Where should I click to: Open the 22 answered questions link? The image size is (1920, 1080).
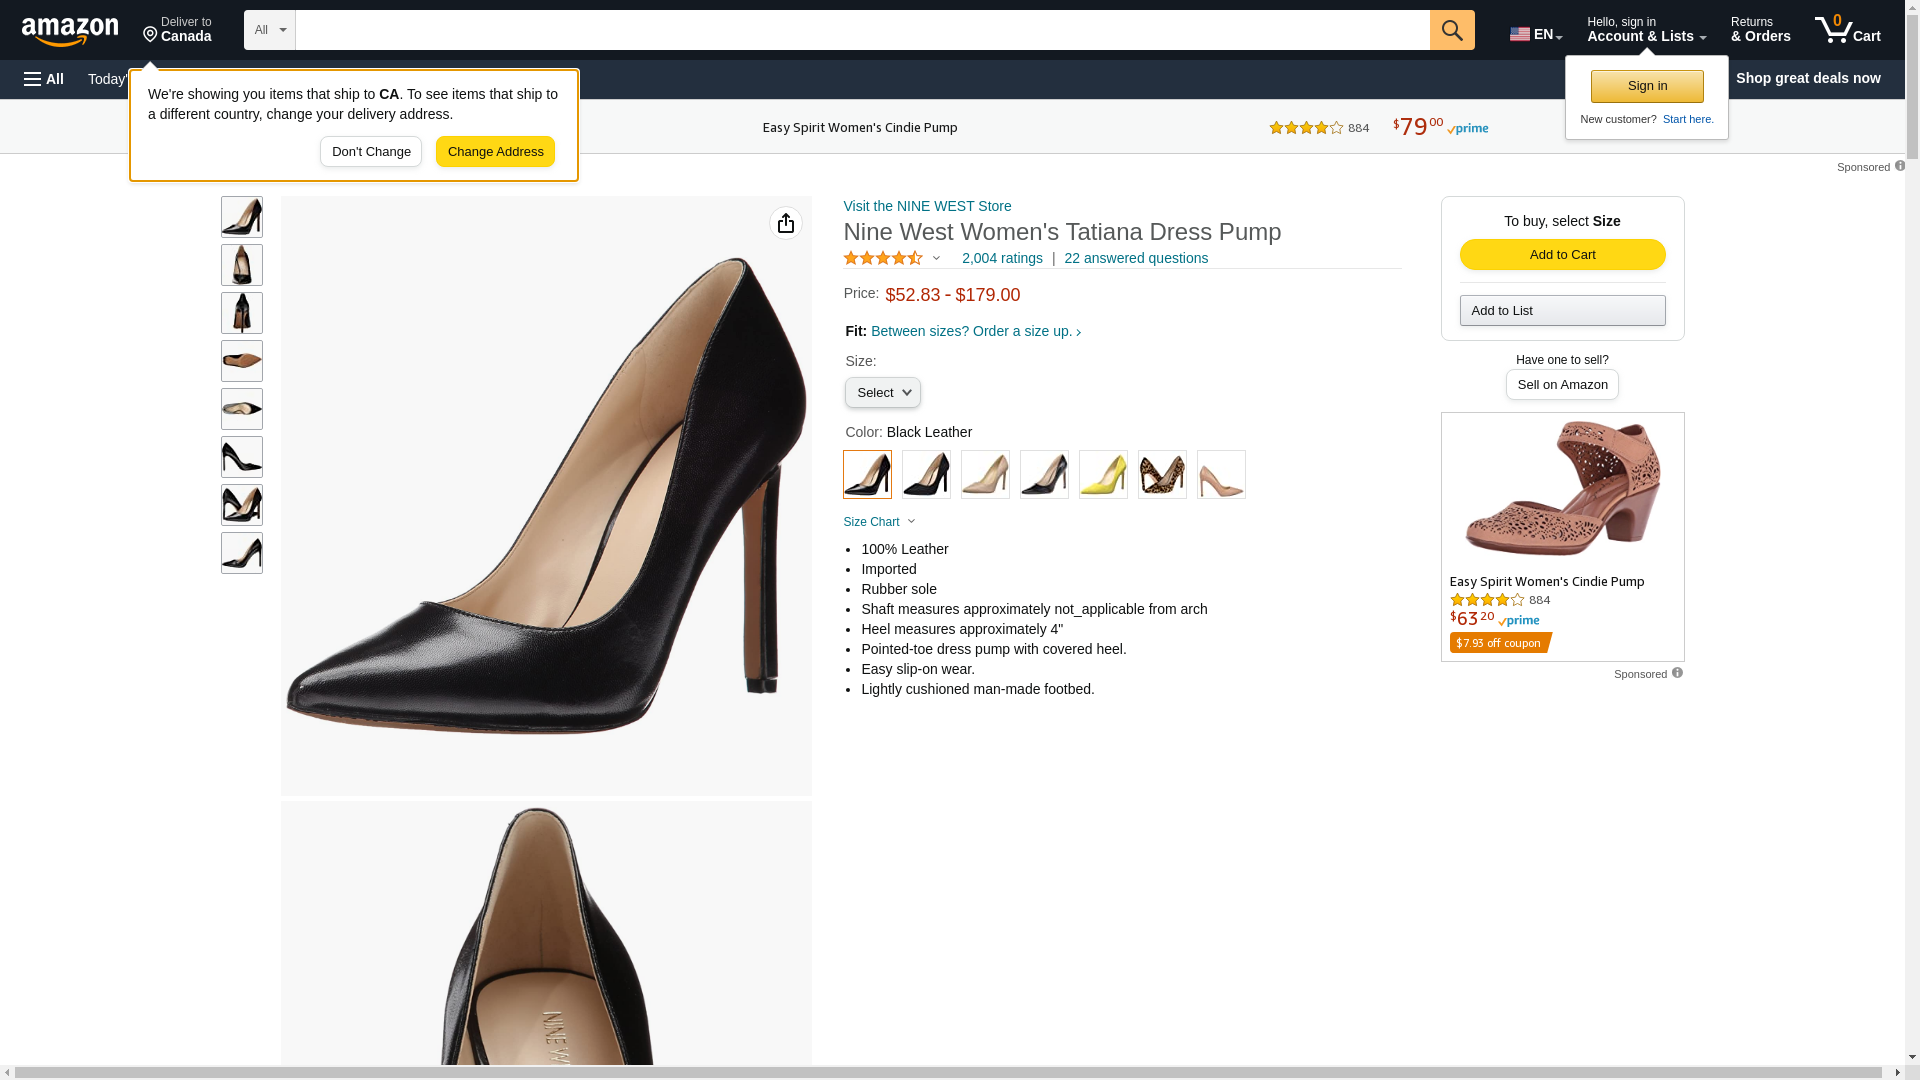click(x=1136, y=258)
